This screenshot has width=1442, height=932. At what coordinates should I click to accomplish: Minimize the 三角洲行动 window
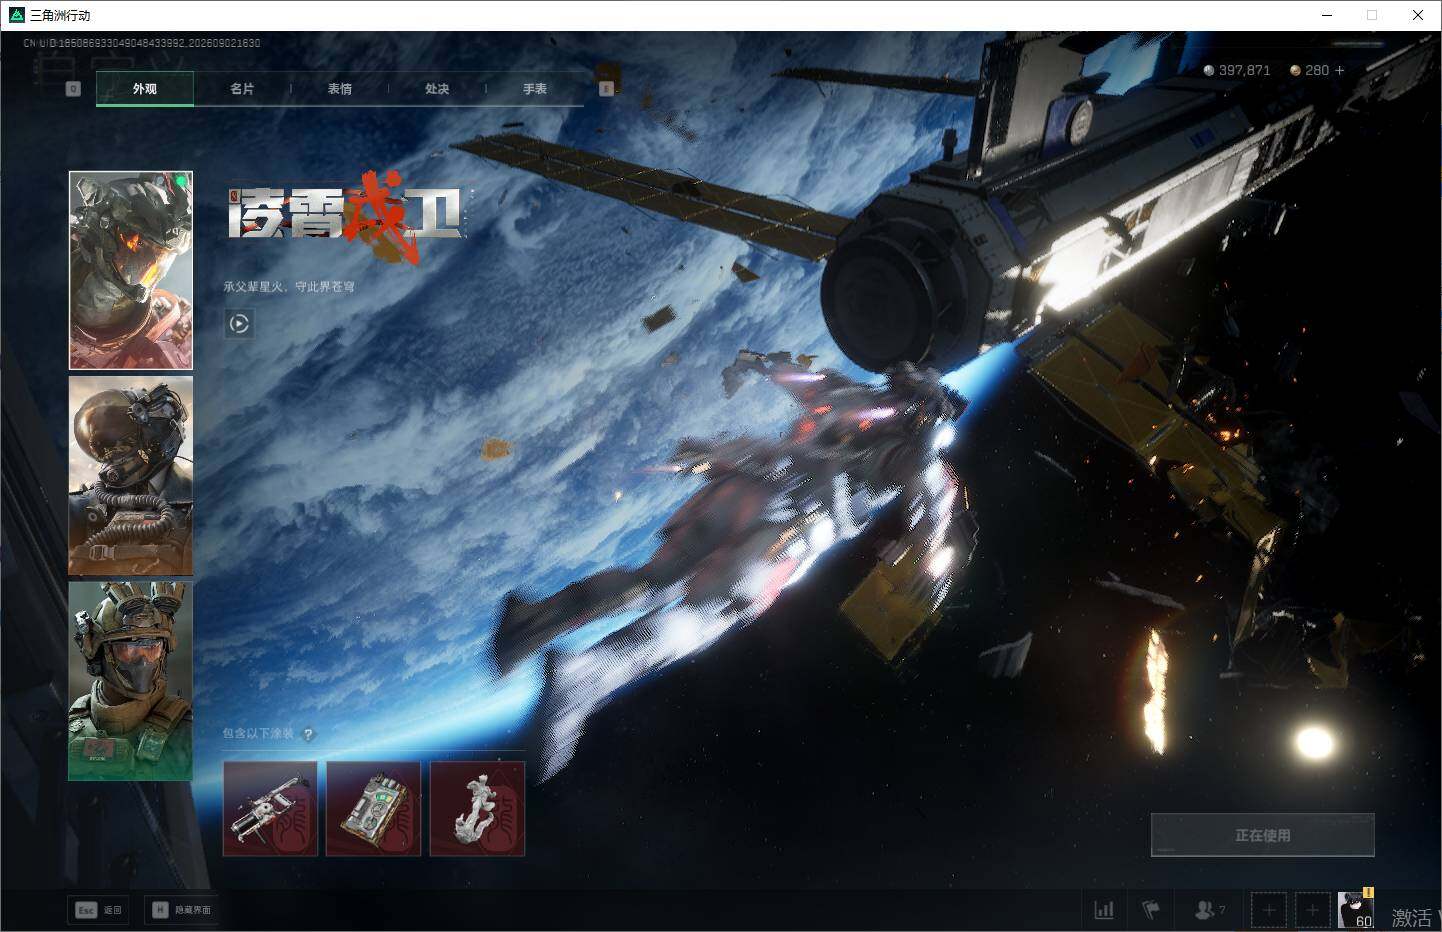(1327, 15)
